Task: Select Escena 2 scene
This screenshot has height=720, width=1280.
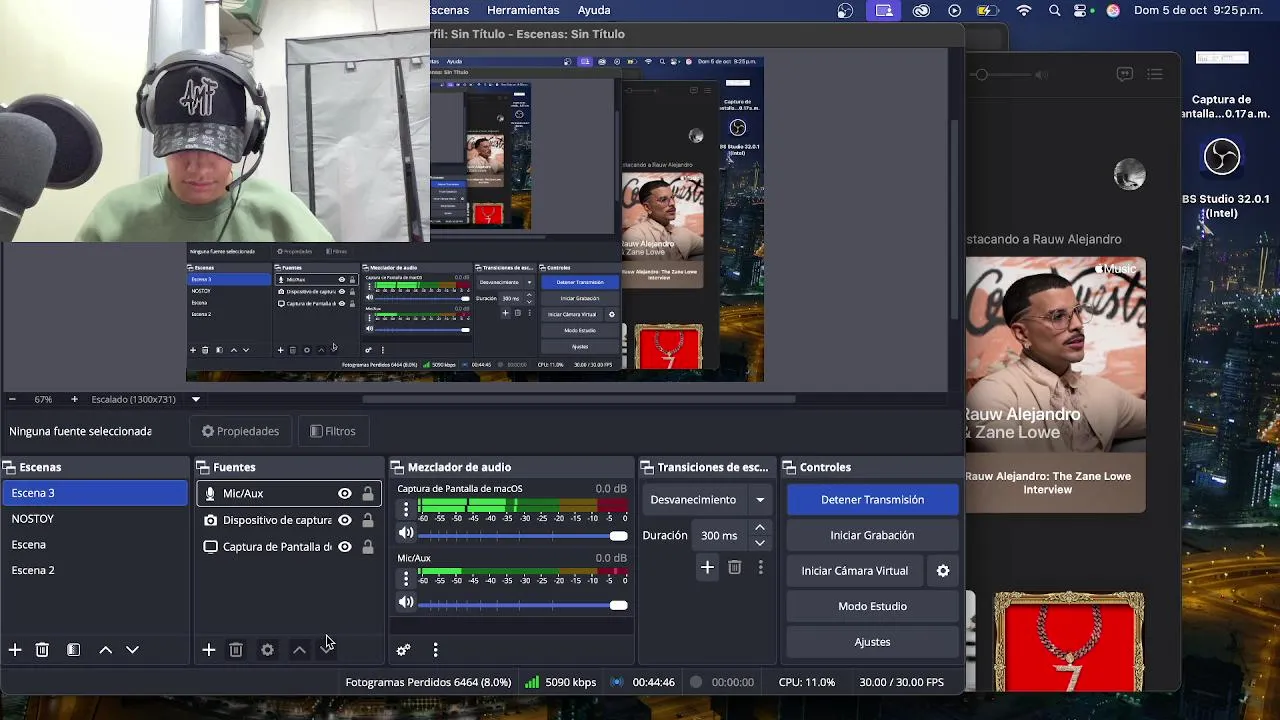Action: [94, 570]
